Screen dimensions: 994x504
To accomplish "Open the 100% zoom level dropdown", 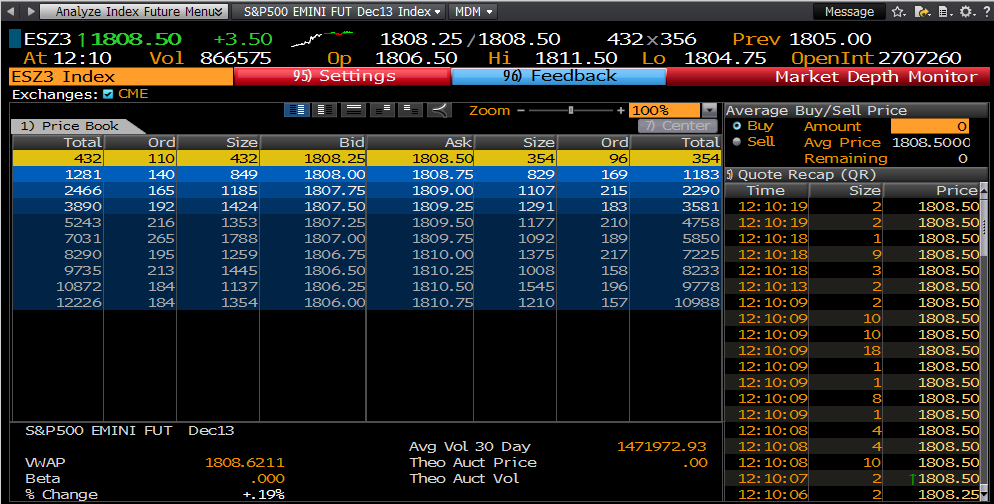I will (x=709, y=110).
